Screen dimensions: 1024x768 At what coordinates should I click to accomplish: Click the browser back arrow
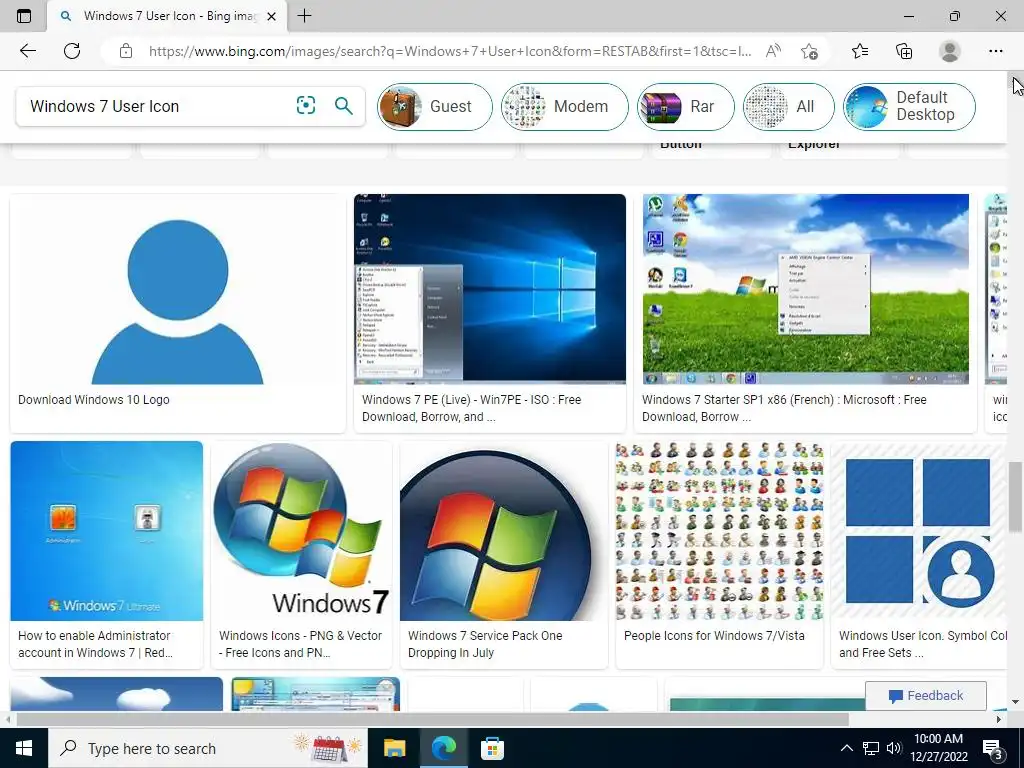pyautogui.click(x=27, y=51)
